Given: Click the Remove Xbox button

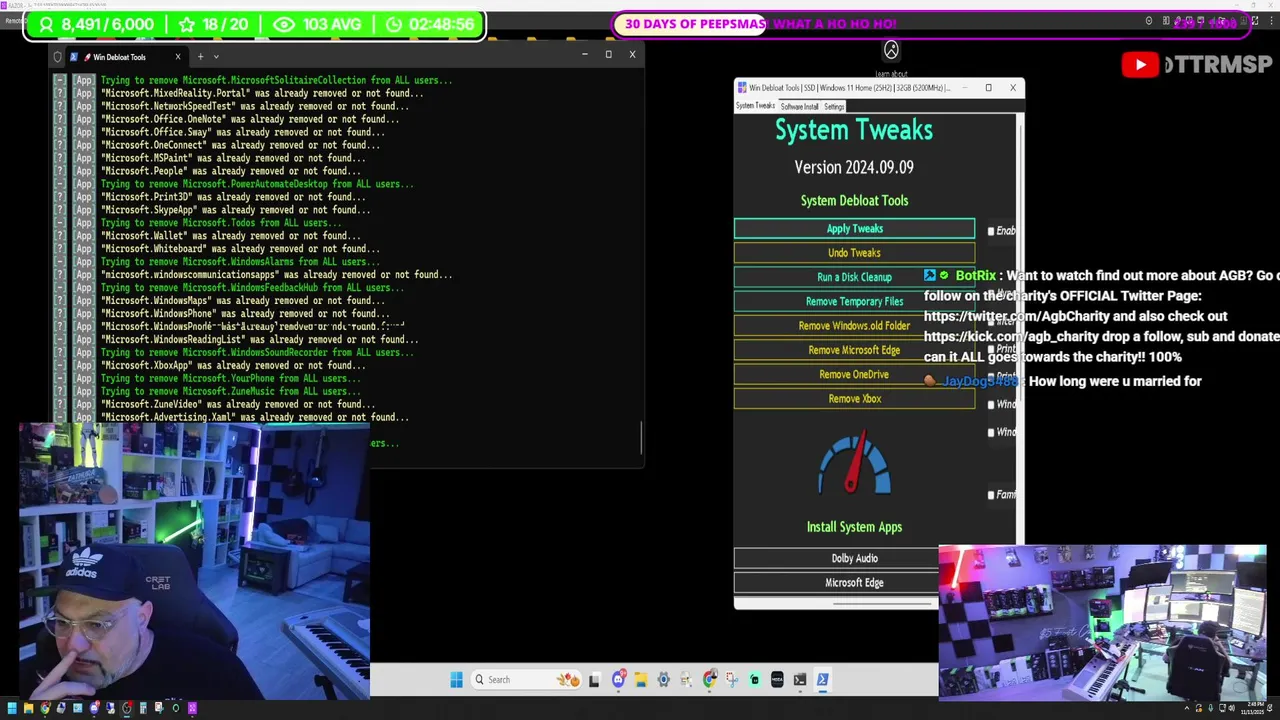Looking at the screenshot, I should (x=854, y=398).
